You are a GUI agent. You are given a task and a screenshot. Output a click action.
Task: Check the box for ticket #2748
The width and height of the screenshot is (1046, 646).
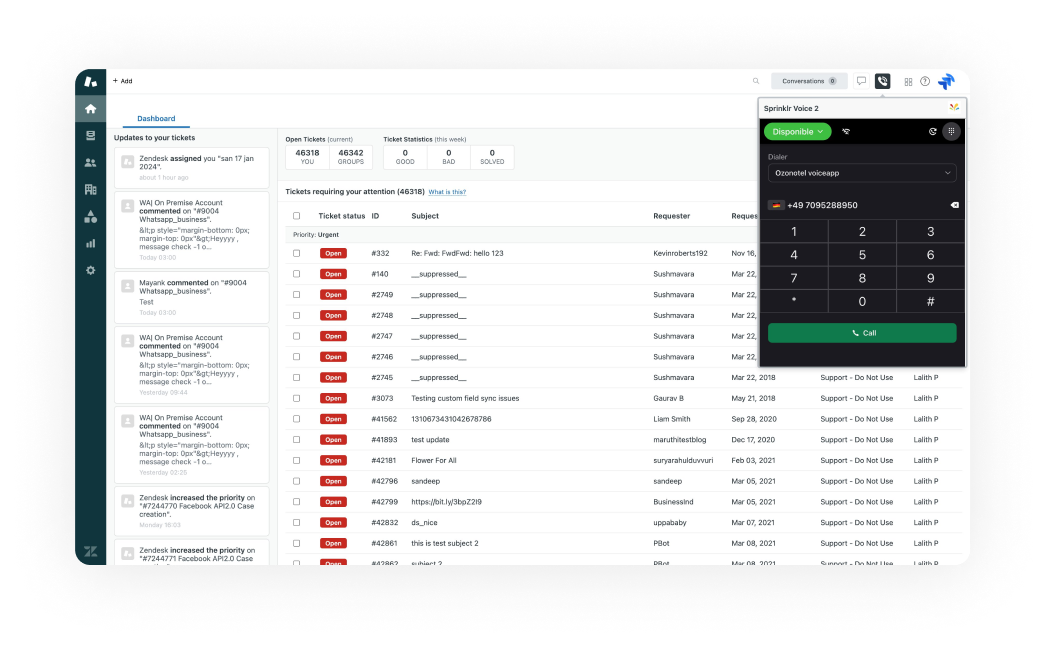(296, 316)
